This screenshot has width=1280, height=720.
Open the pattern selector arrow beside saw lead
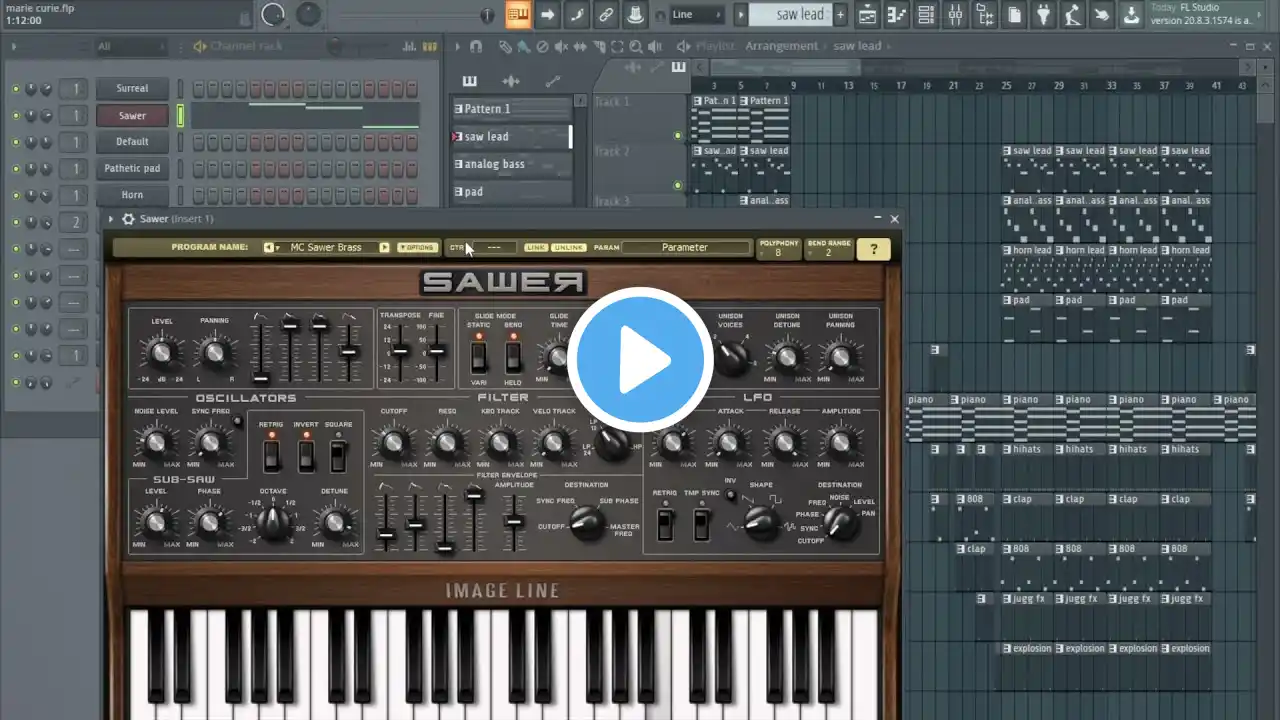click(x=741, y=14)
